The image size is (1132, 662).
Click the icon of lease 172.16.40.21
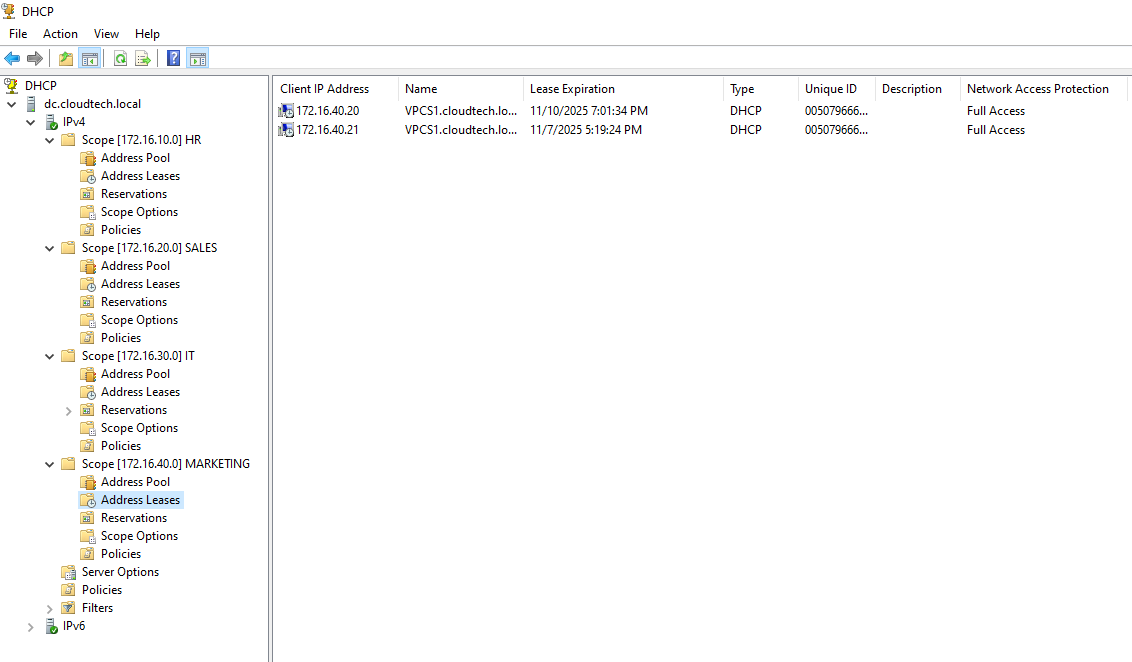(x=287, y=130)
